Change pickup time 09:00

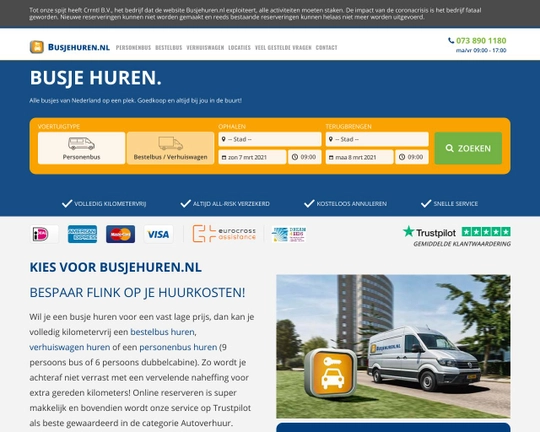pyautogui.click(x=305, y=157)
